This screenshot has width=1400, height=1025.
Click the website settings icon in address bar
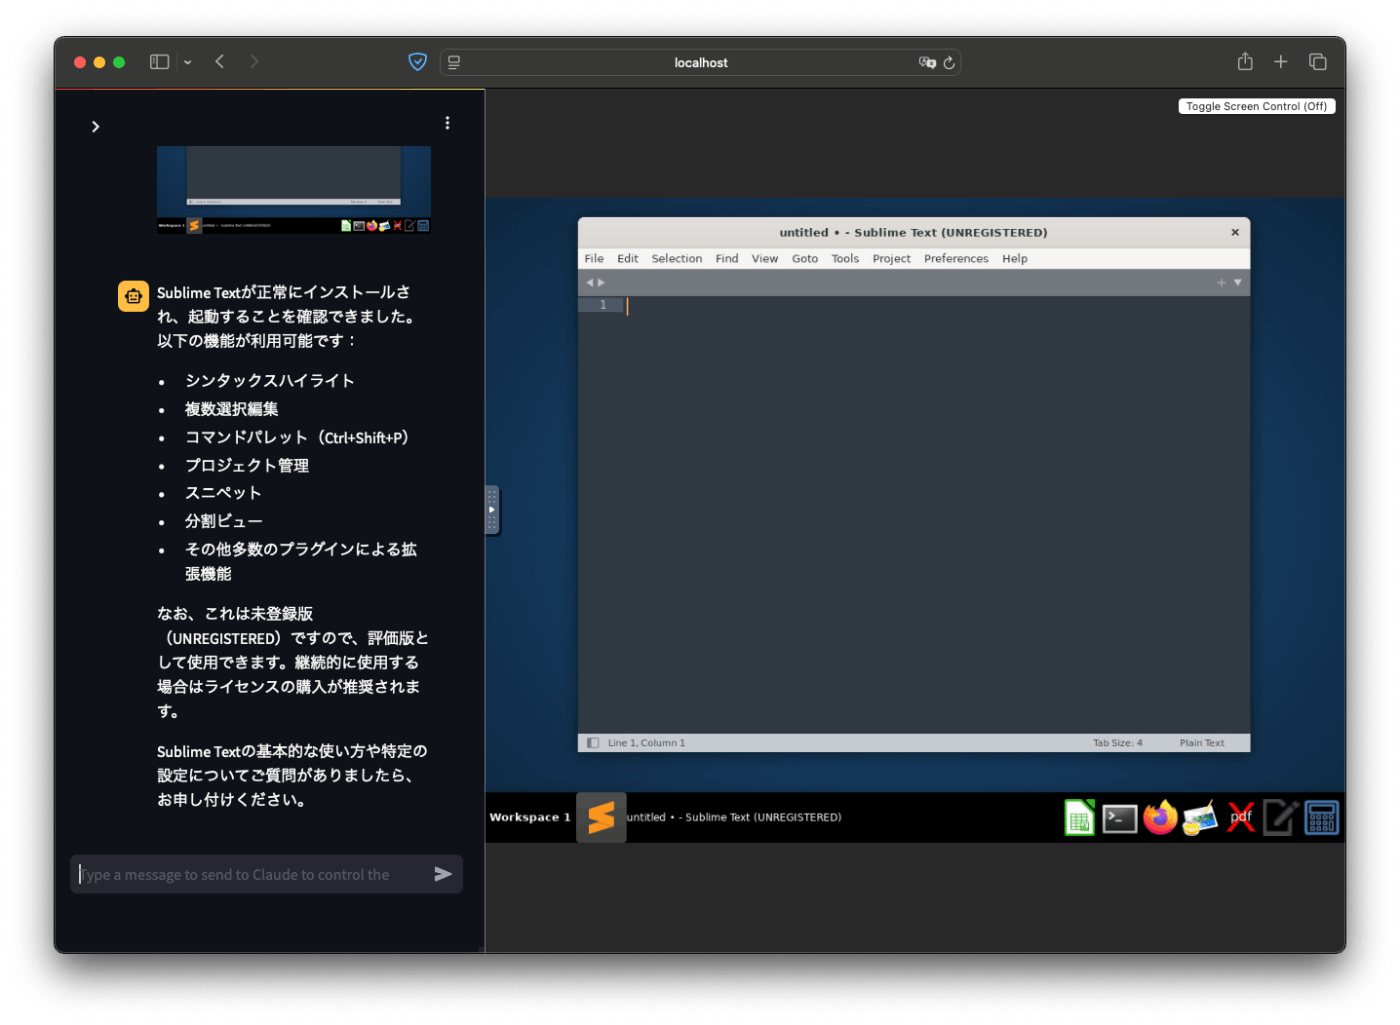tap(454, 62)
